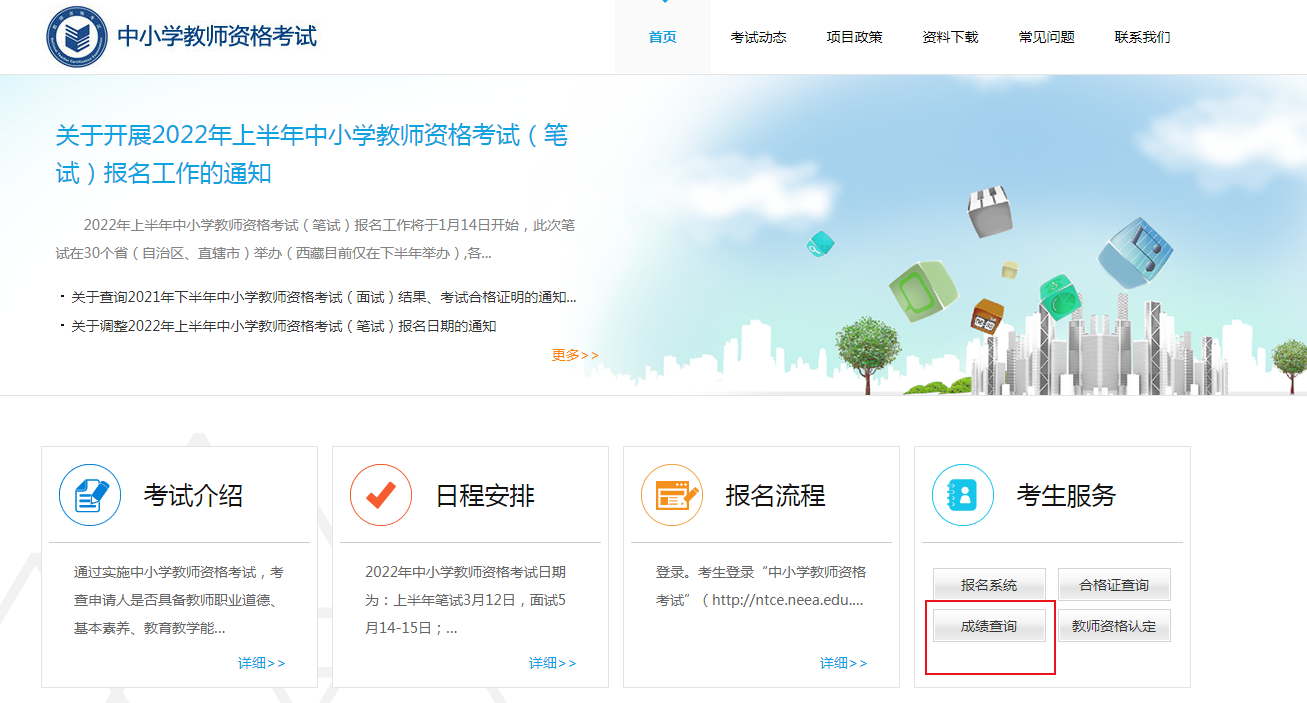Click the 成绩查询 button
The image size is (1307, 703).
point(989,626)
